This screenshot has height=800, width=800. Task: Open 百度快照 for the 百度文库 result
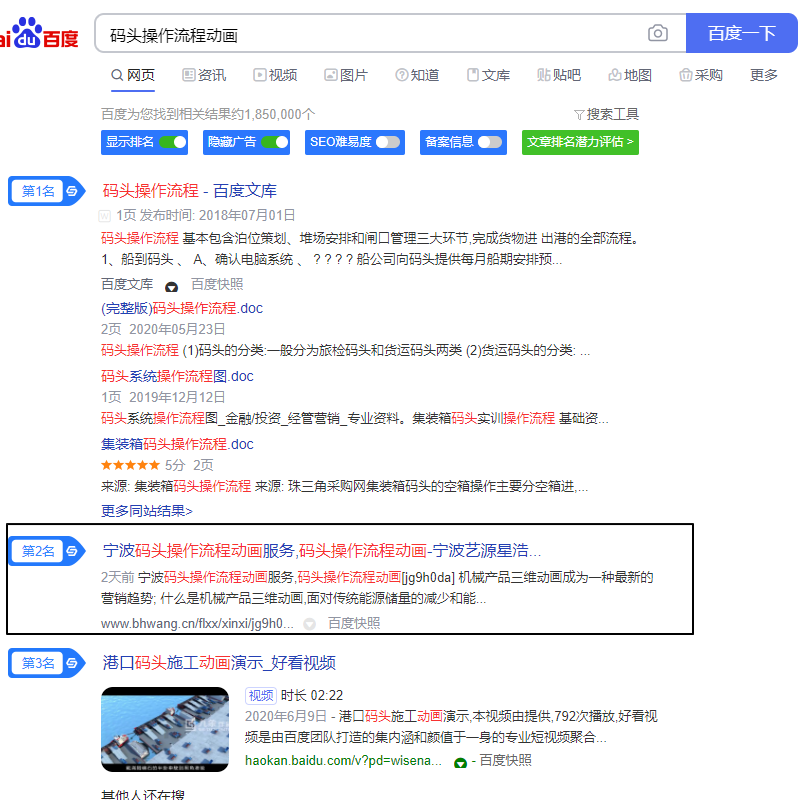coord(217,284)
